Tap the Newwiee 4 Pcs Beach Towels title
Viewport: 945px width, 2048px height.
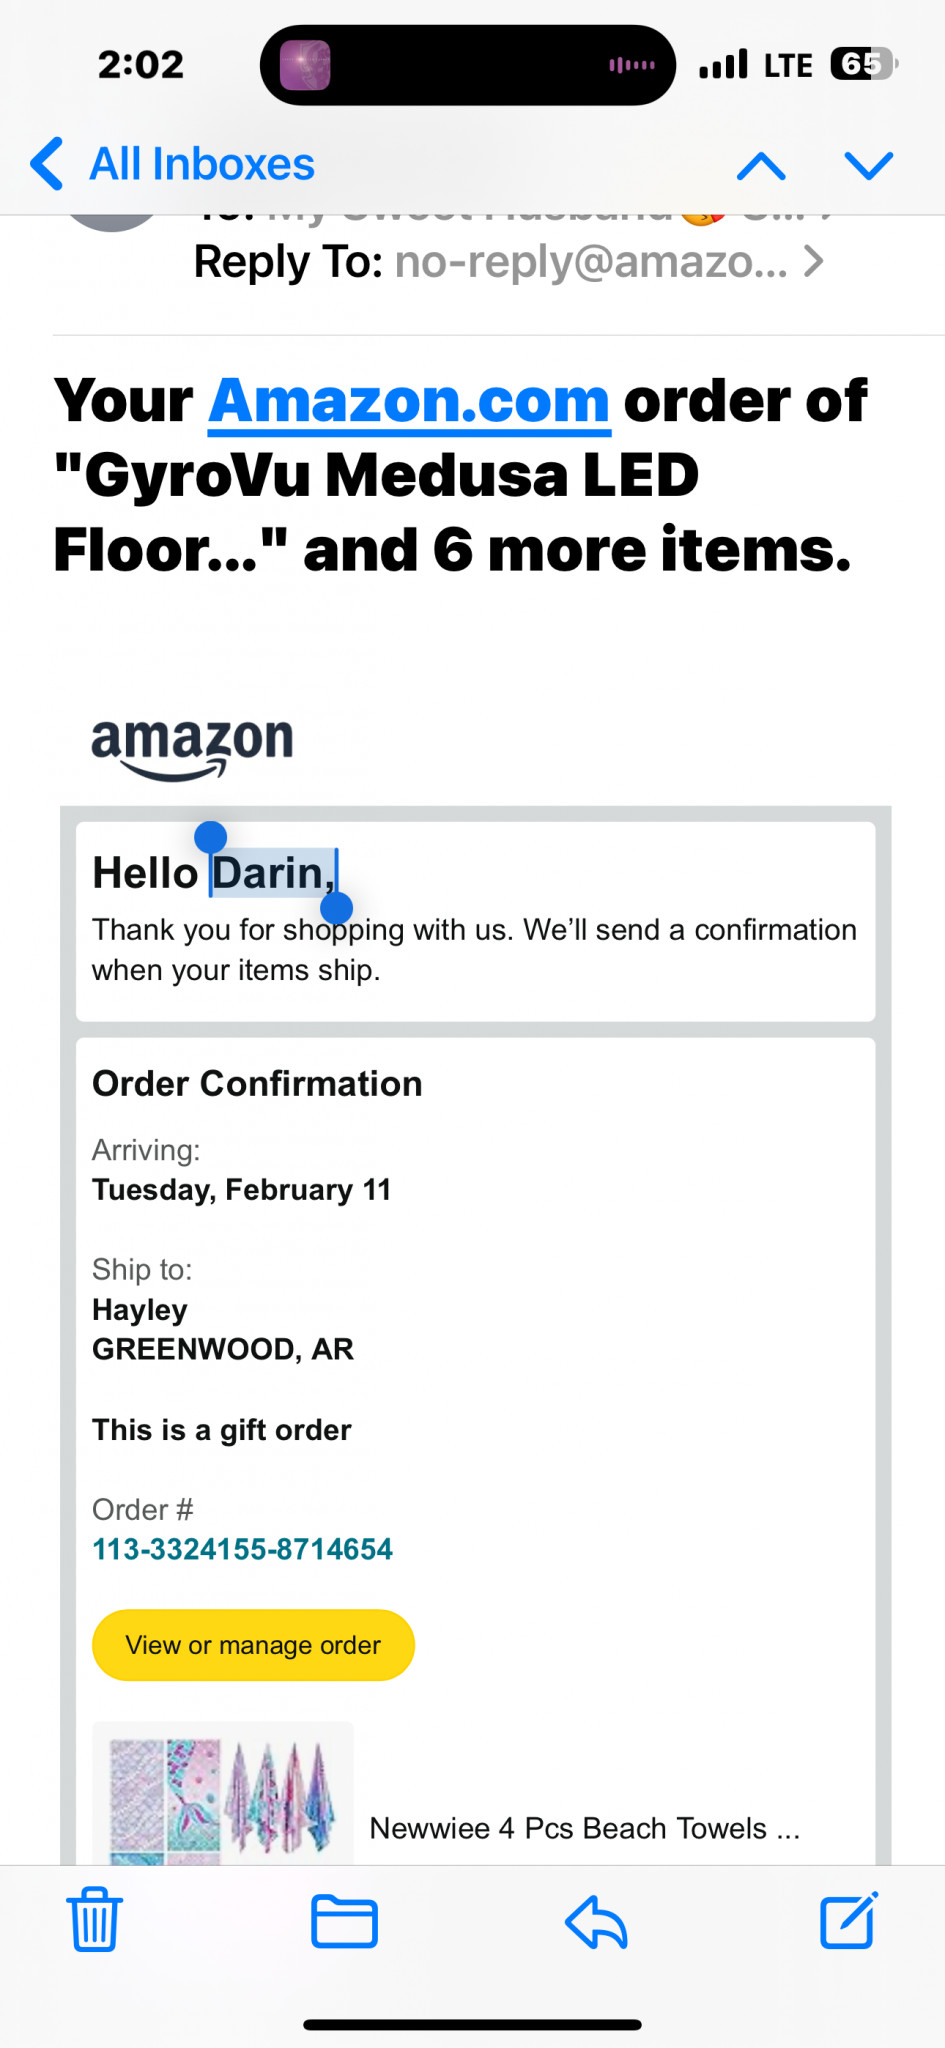[585, 1828]
